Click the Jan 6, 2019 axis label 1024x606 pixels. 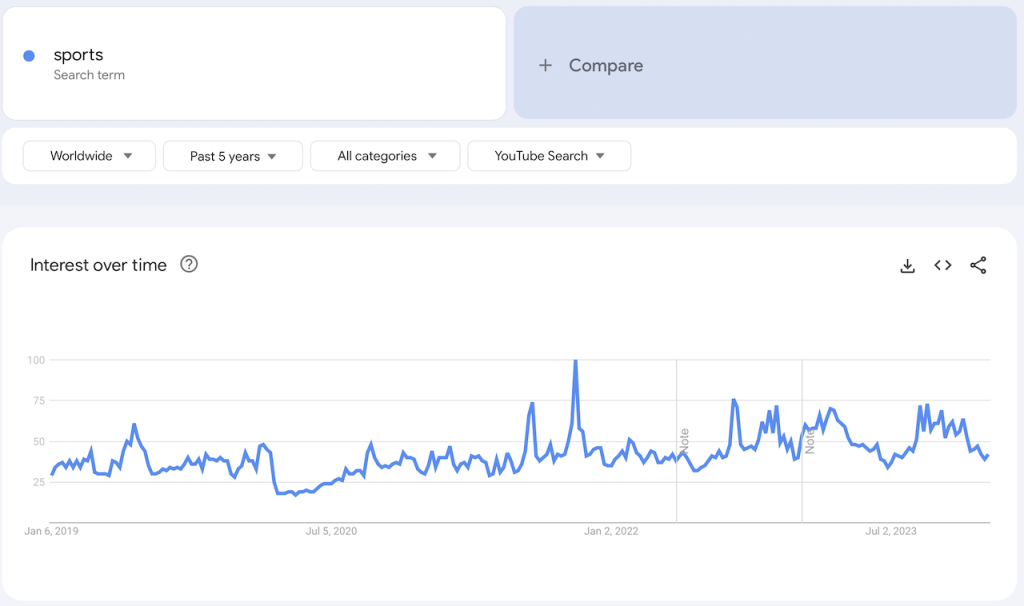pyautogui.click(x=50, y=531)
